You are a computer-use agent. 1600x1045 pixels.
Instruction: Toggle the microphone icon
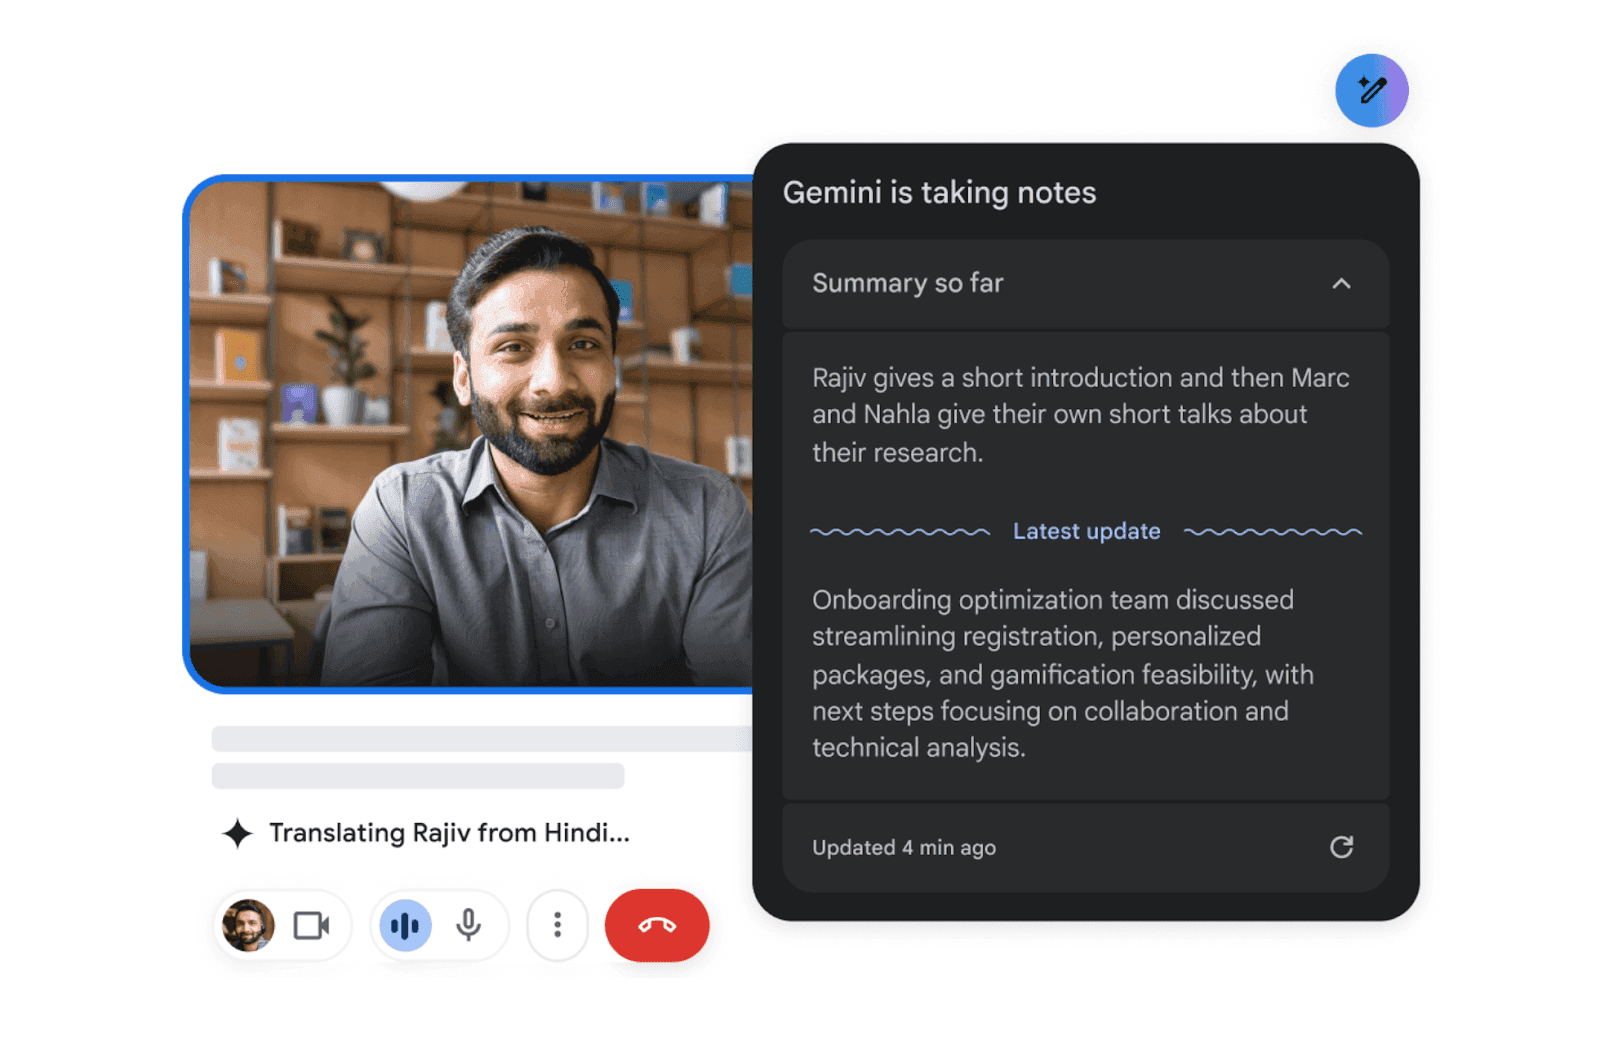(468, 925)
